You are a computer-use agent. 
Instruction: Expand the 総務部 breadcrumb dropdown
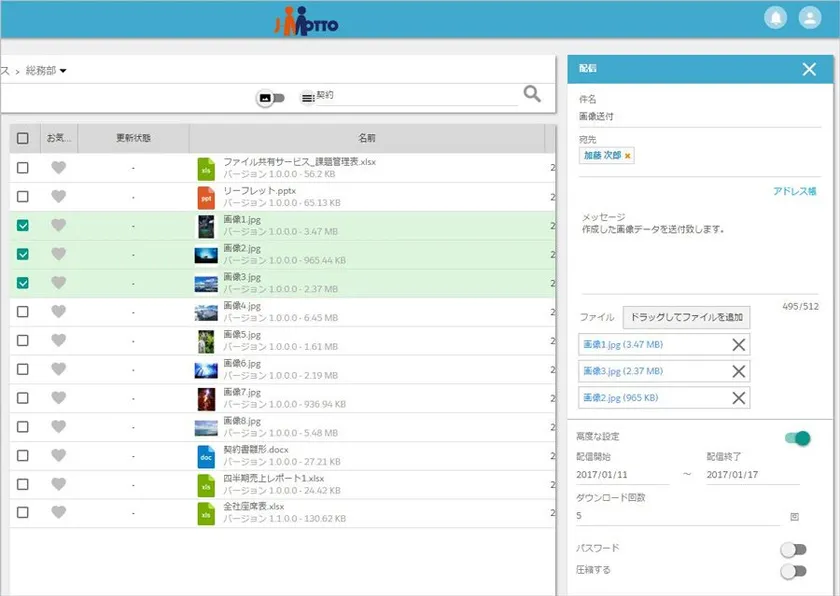tap(63, 71)
